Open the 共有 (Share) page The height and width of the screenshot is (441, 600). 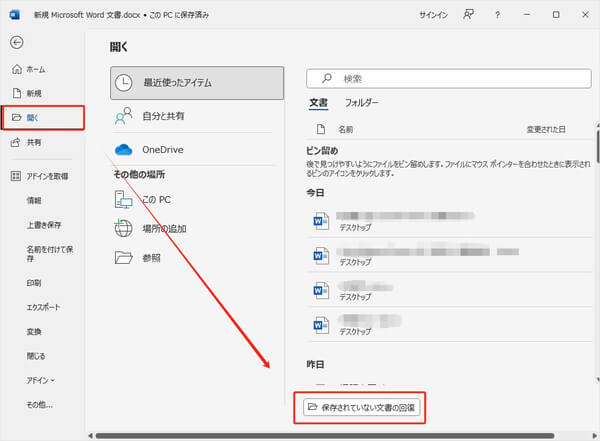click(34, 142)
